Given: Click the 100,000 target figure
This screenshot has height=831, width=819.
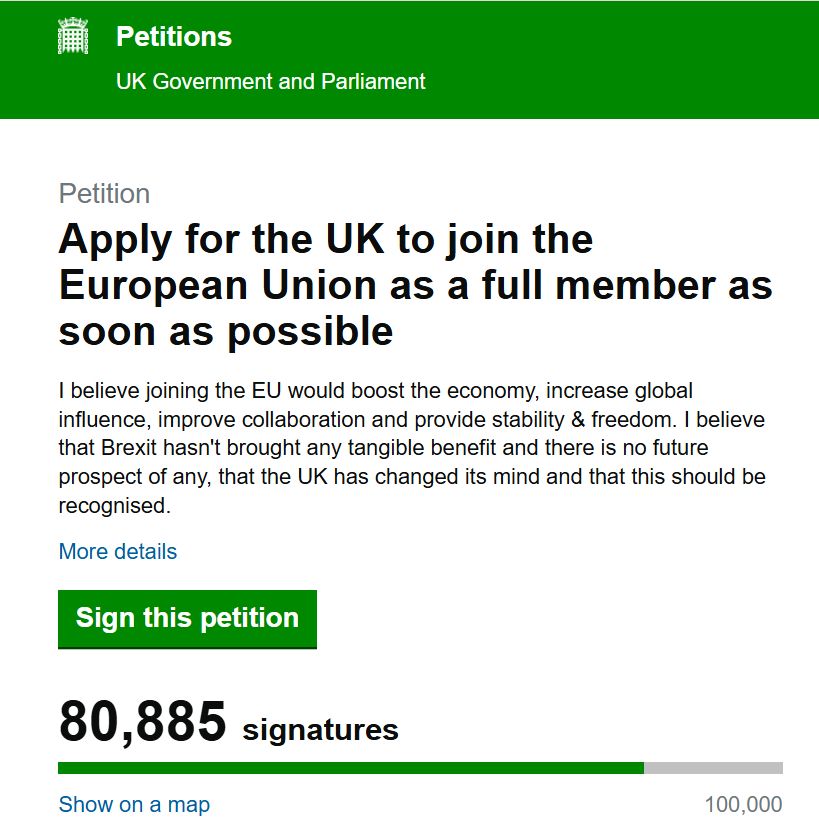Looking at the screenshot, I should tap(743, 805).
